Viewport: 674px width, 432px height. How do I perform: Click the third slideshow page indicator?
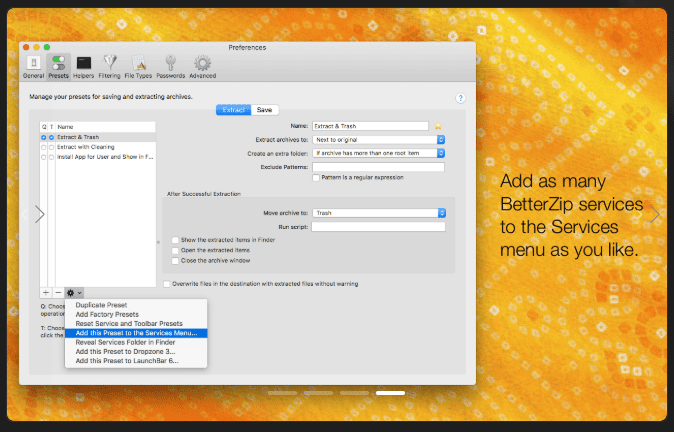(x=354, y=393)
